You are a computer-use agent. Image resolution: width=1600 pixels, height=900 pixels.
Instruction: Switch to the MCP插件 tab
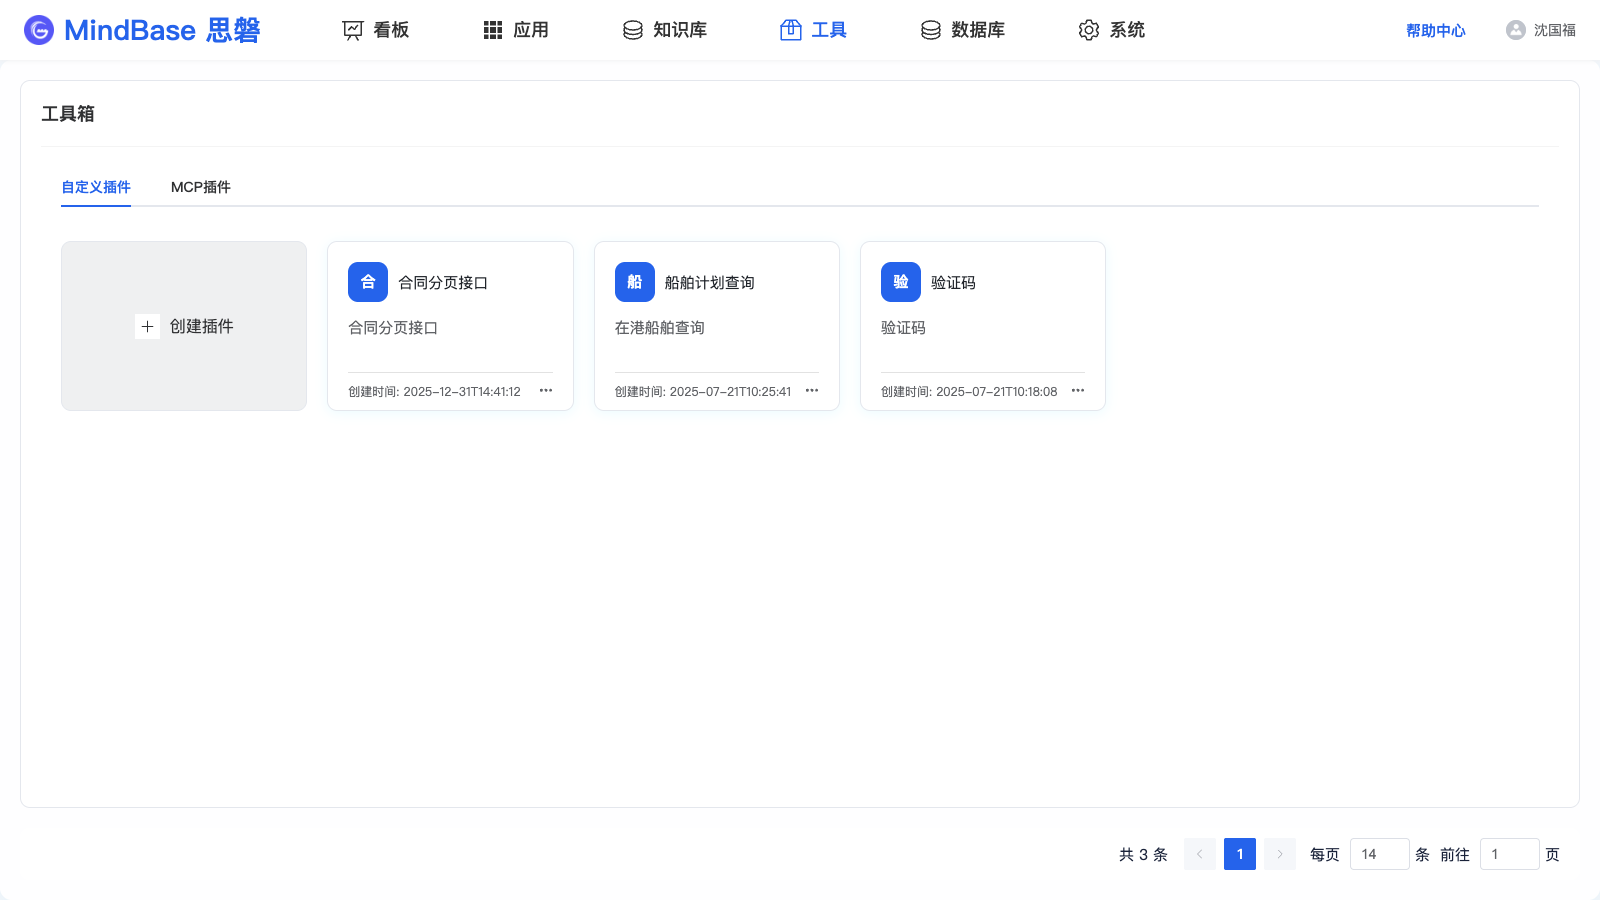(201, 187)
